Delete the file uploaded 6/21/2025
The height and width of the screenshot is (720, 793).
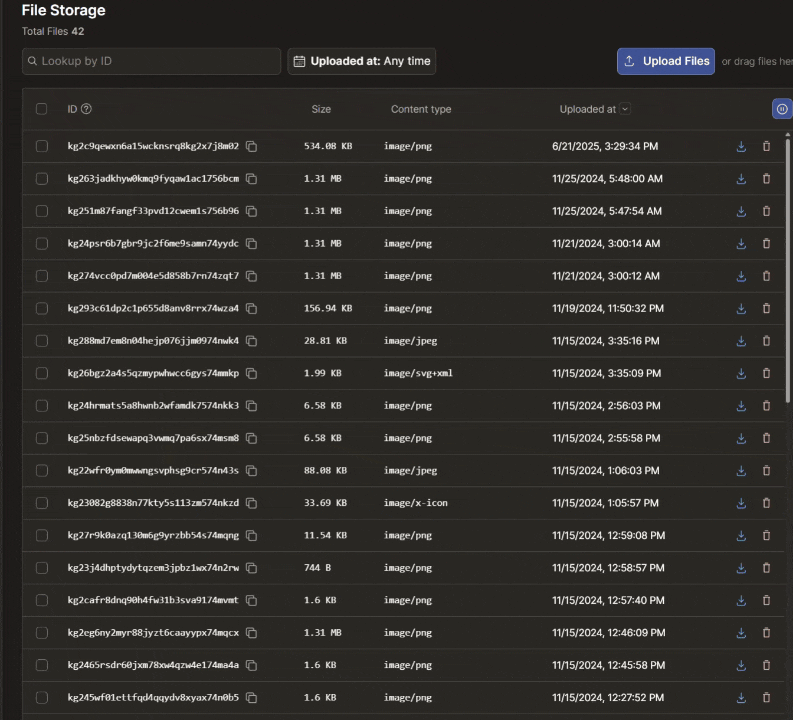(766, 146)
